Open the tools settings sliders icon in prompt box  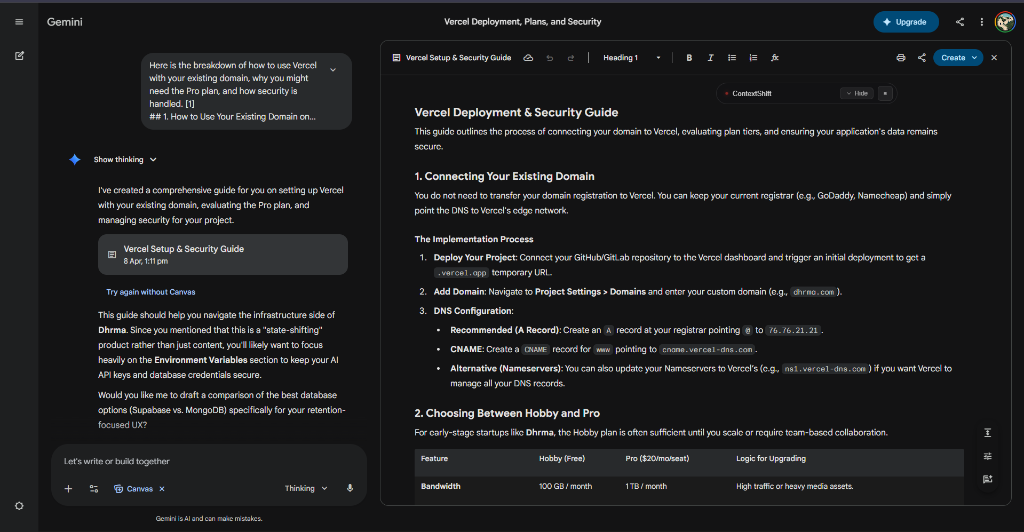click(93, 488)
